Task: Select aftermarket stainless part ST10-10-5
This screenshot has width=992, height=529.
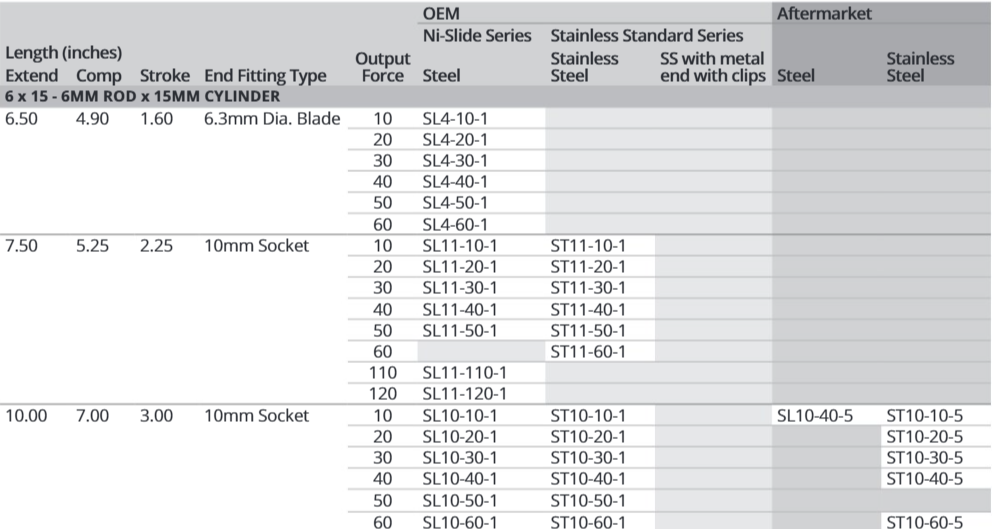Action: click(x=924, y=416)
